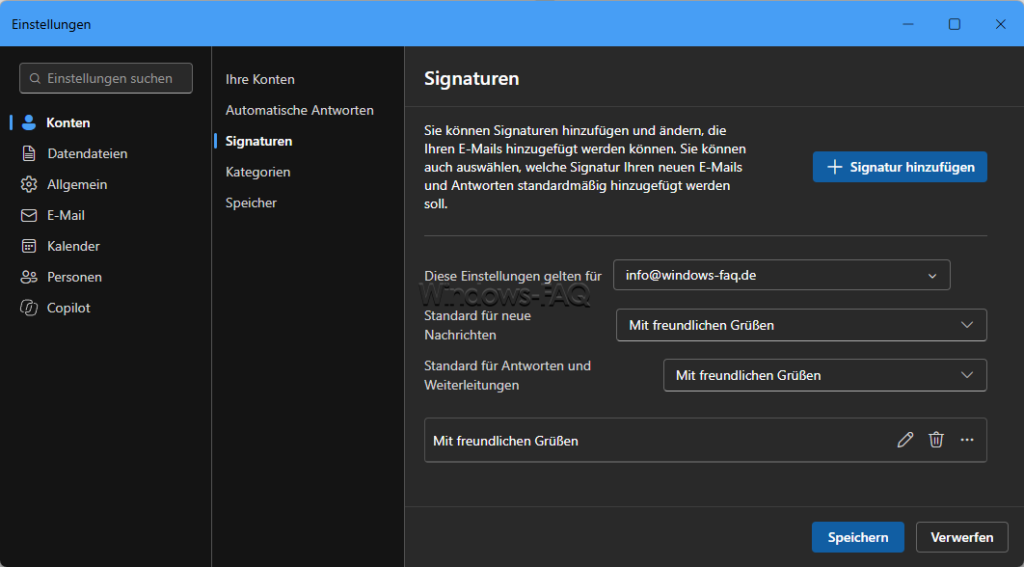Viewport: 1024px width, 567px height.
Task: Minimize the Einstellungen window
Action: pyautogui.click(x=908, y=24)
